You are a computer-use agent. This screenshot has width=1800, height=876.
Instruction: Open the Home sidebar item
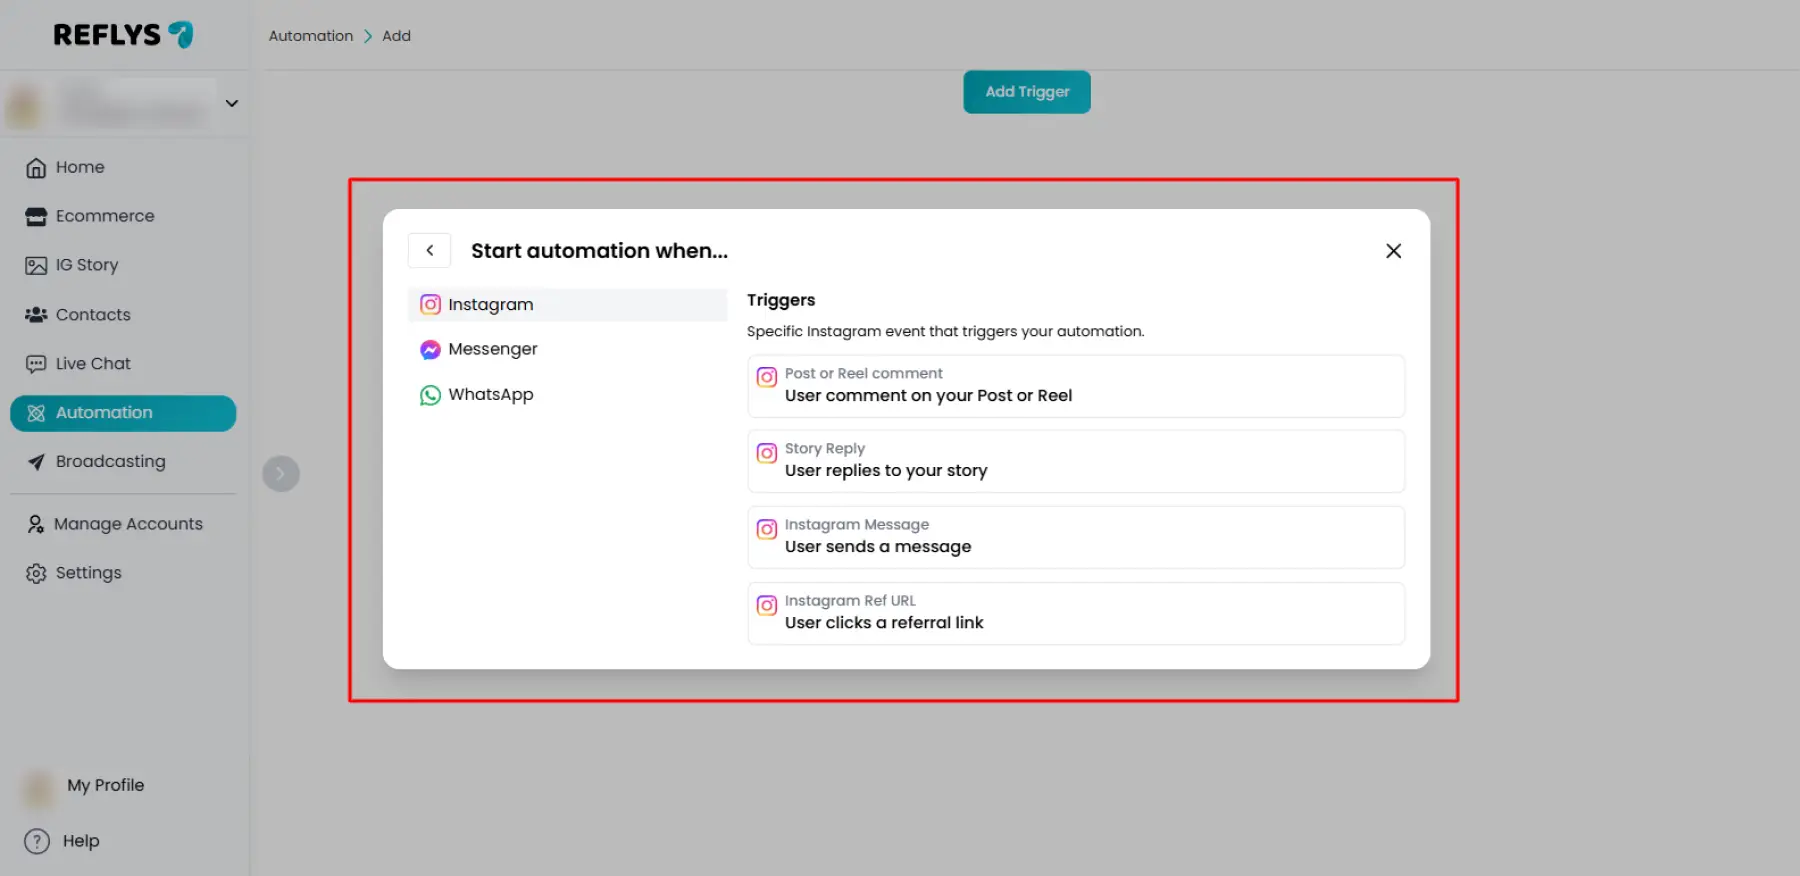[x=79, y=167]
